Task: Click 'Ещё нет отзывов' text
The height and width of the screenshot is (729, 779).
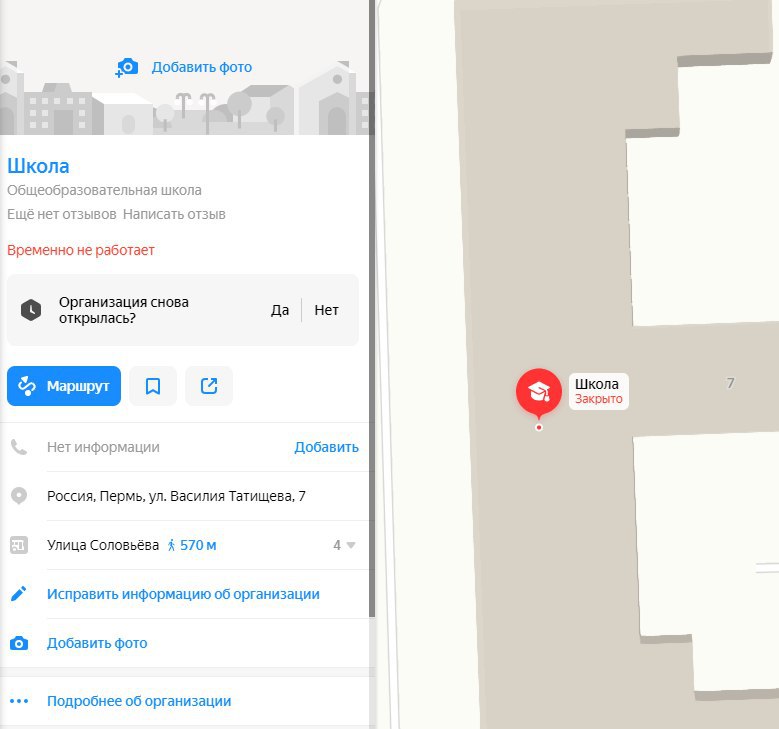Action: (62, 214)
